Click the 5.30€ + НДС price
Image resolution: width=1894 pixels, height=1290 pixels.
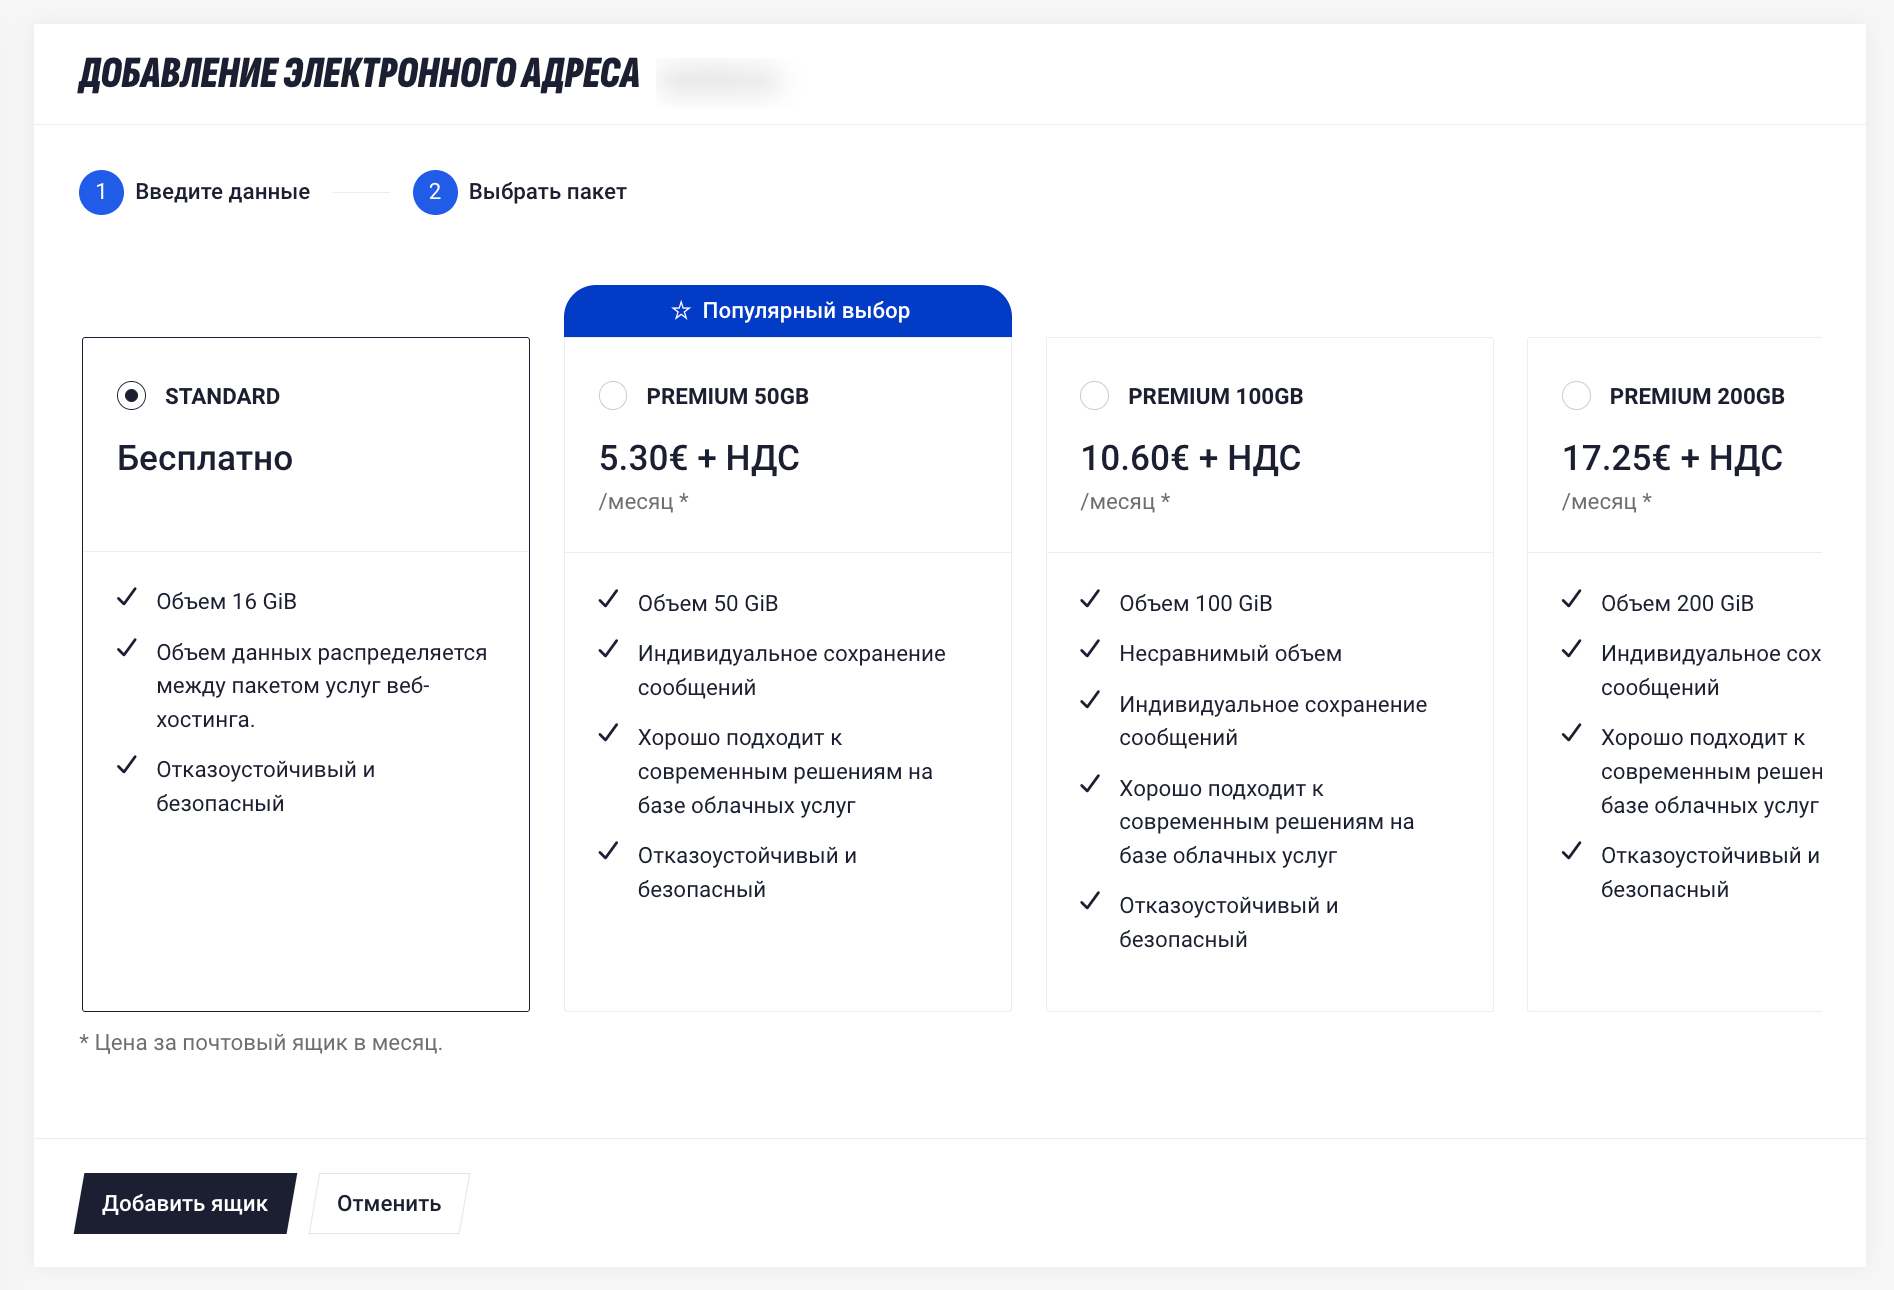point(699,458)
